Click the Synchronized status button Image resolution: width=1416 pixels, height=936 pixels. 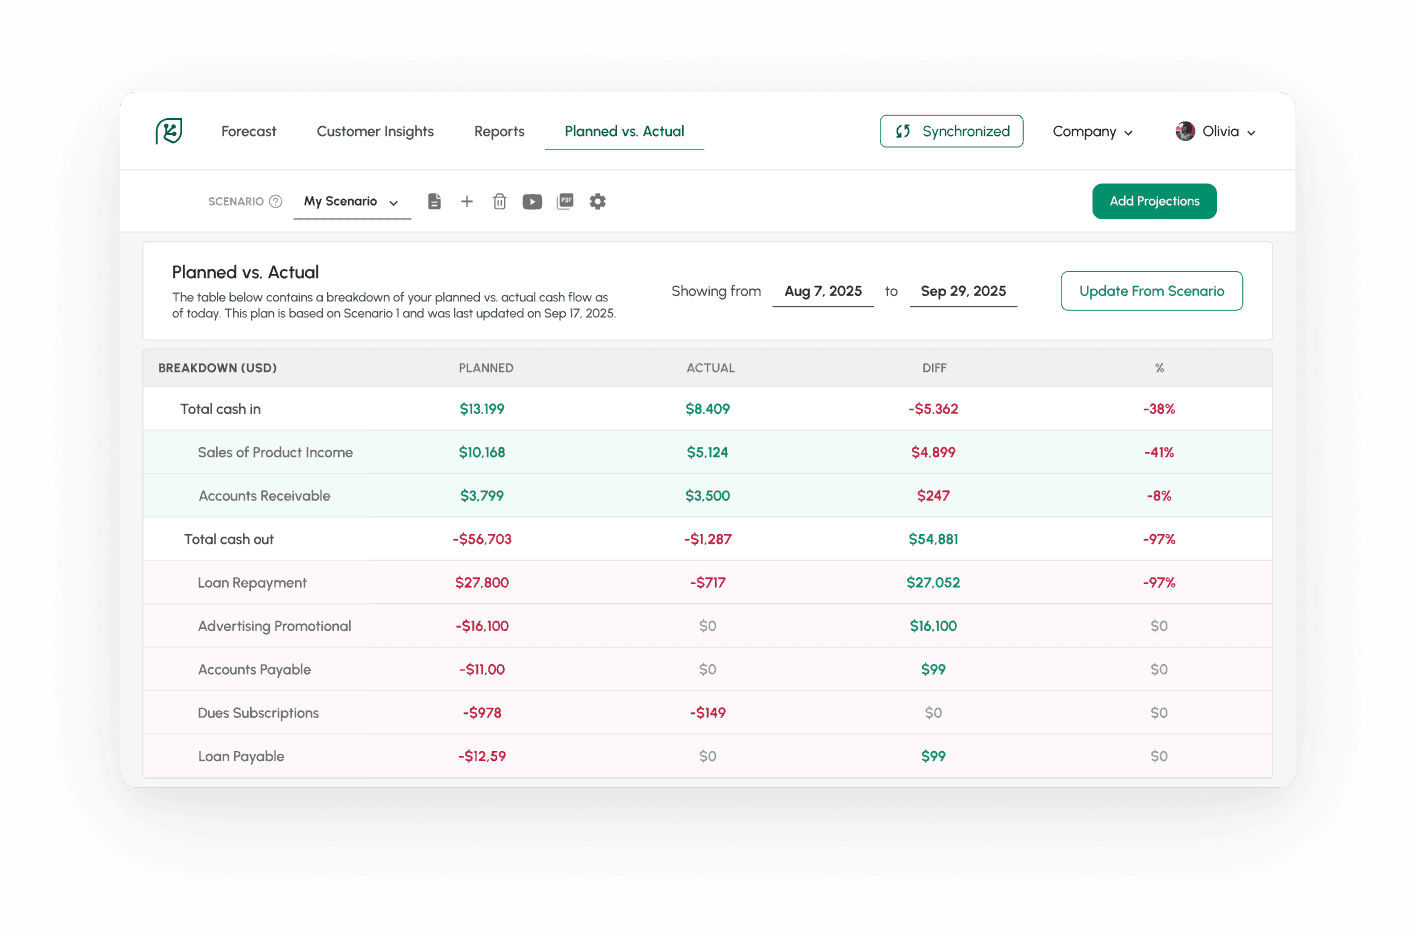pyautogui.click(x=951, y=131)
